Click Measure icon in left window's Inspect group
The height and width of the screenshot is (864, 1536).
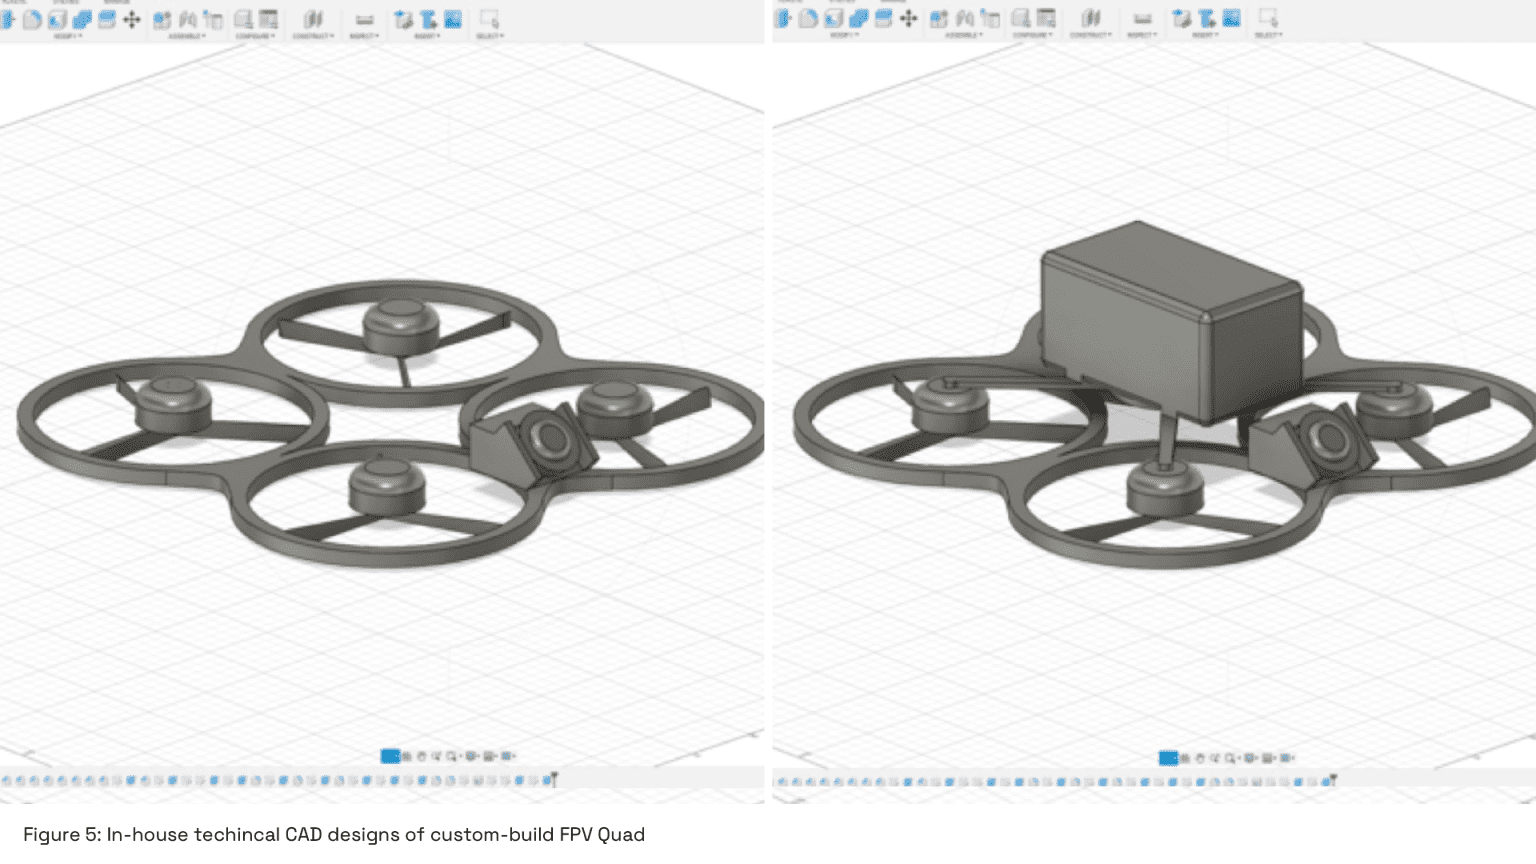tap(364, 19)
